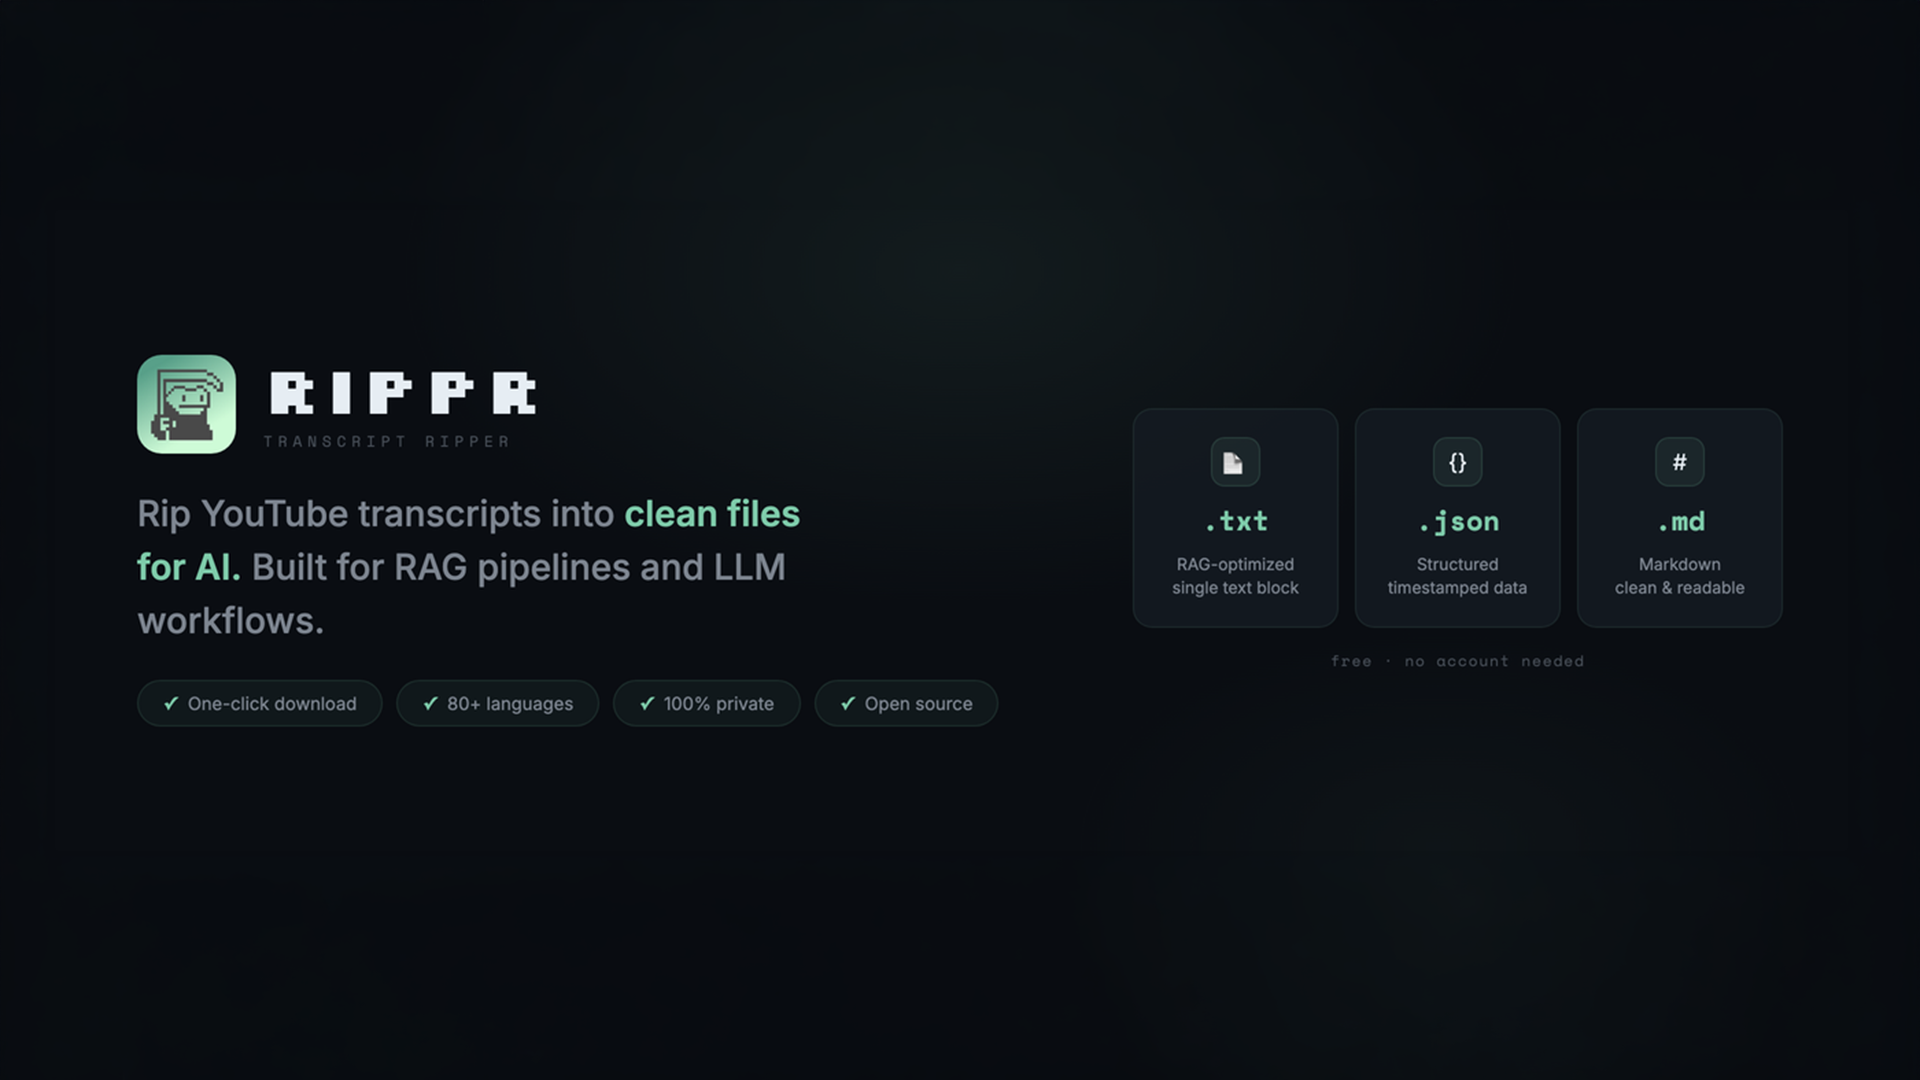Click the free no account needed text
This screenshot has width=1920, height=1080.
1456,661
